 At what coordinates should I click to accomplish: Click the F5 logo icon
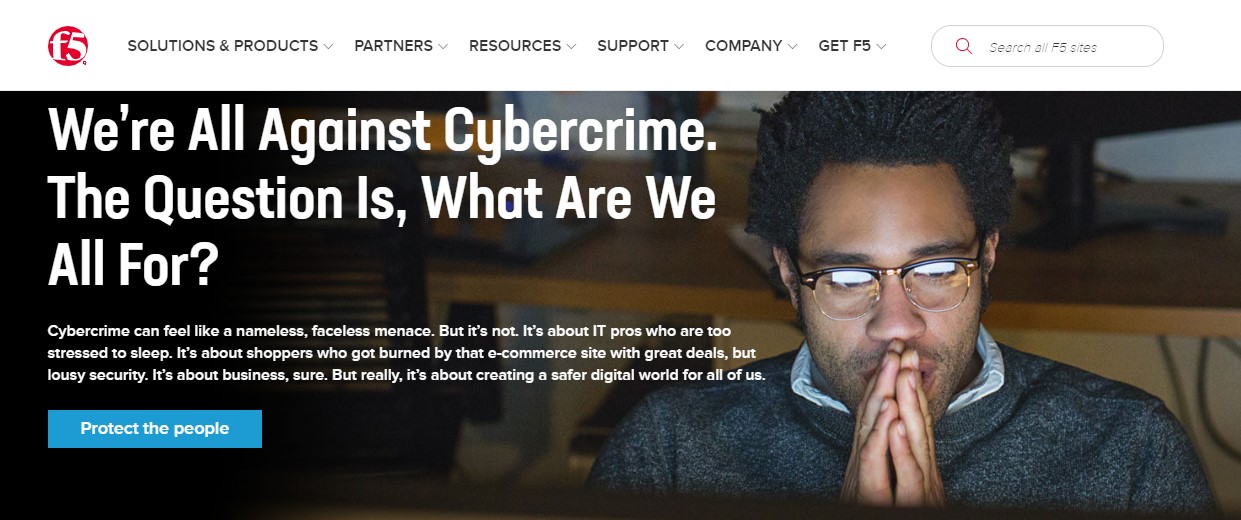pos(68,45)
